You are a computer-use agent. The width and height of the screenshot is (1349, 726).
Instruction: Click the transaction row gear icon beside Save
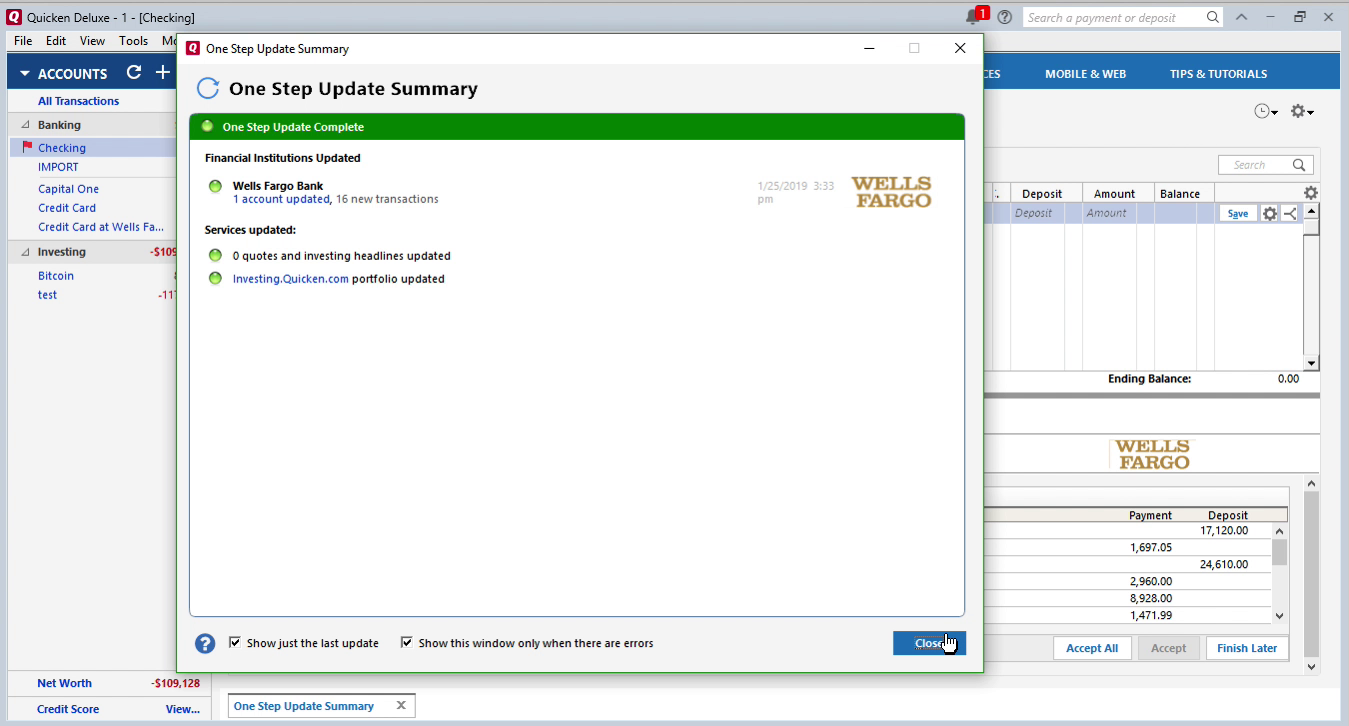pyautogui.click(x=1270, y=213)
